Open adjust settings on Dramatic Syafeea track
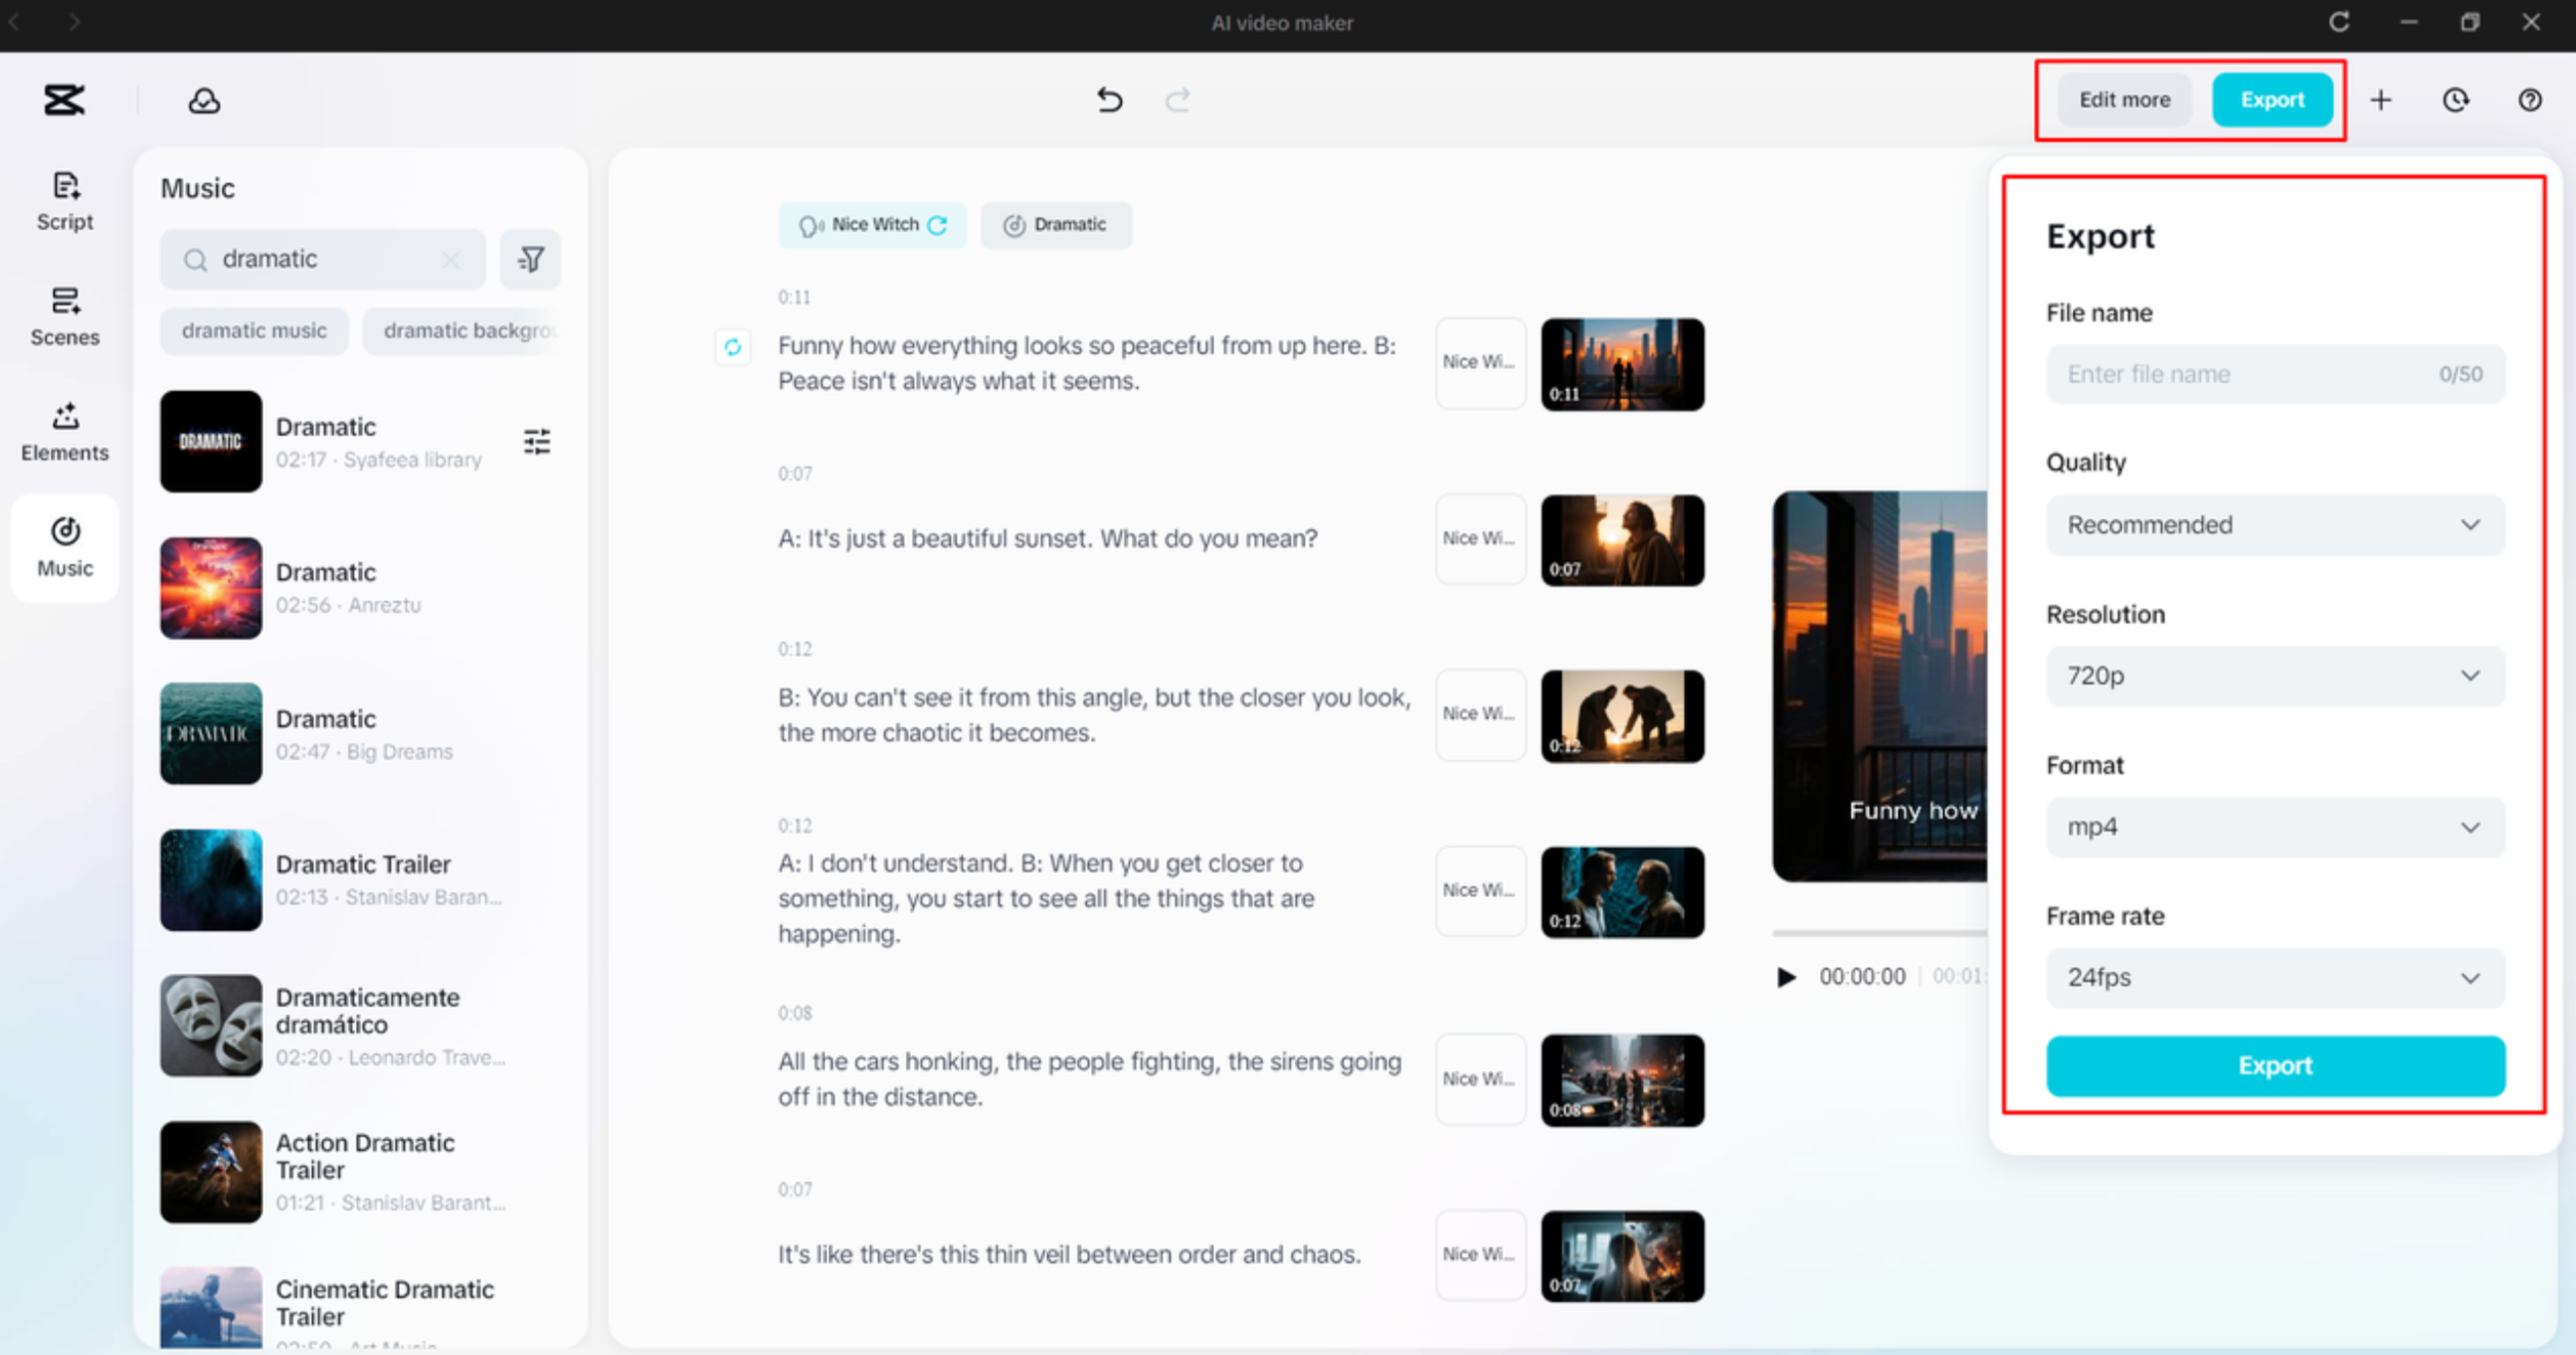Screen dimensions: 2576x1355 tap(537, 441)
